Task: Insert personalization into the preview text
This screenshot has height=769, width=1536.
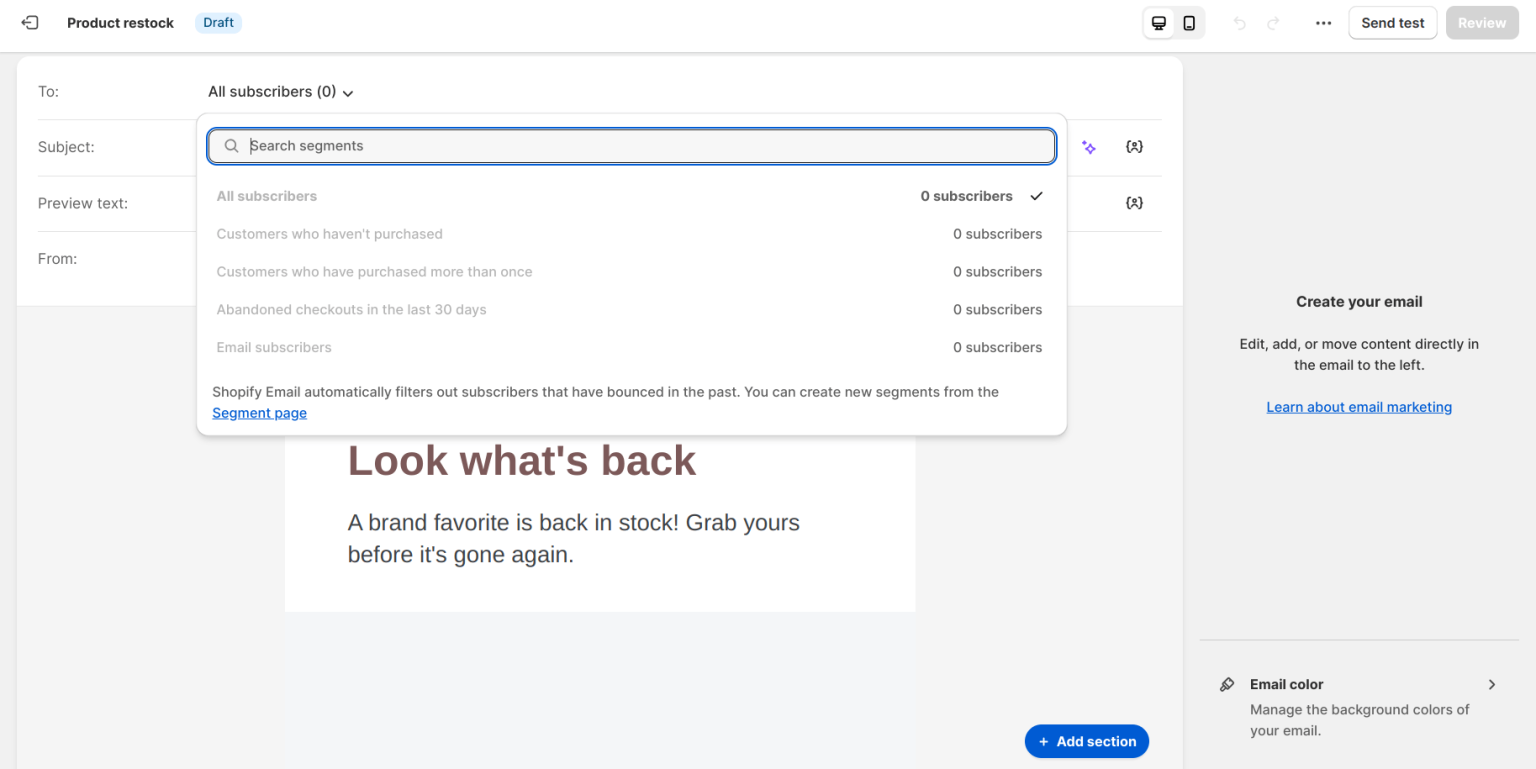Action: point(1134,202)
